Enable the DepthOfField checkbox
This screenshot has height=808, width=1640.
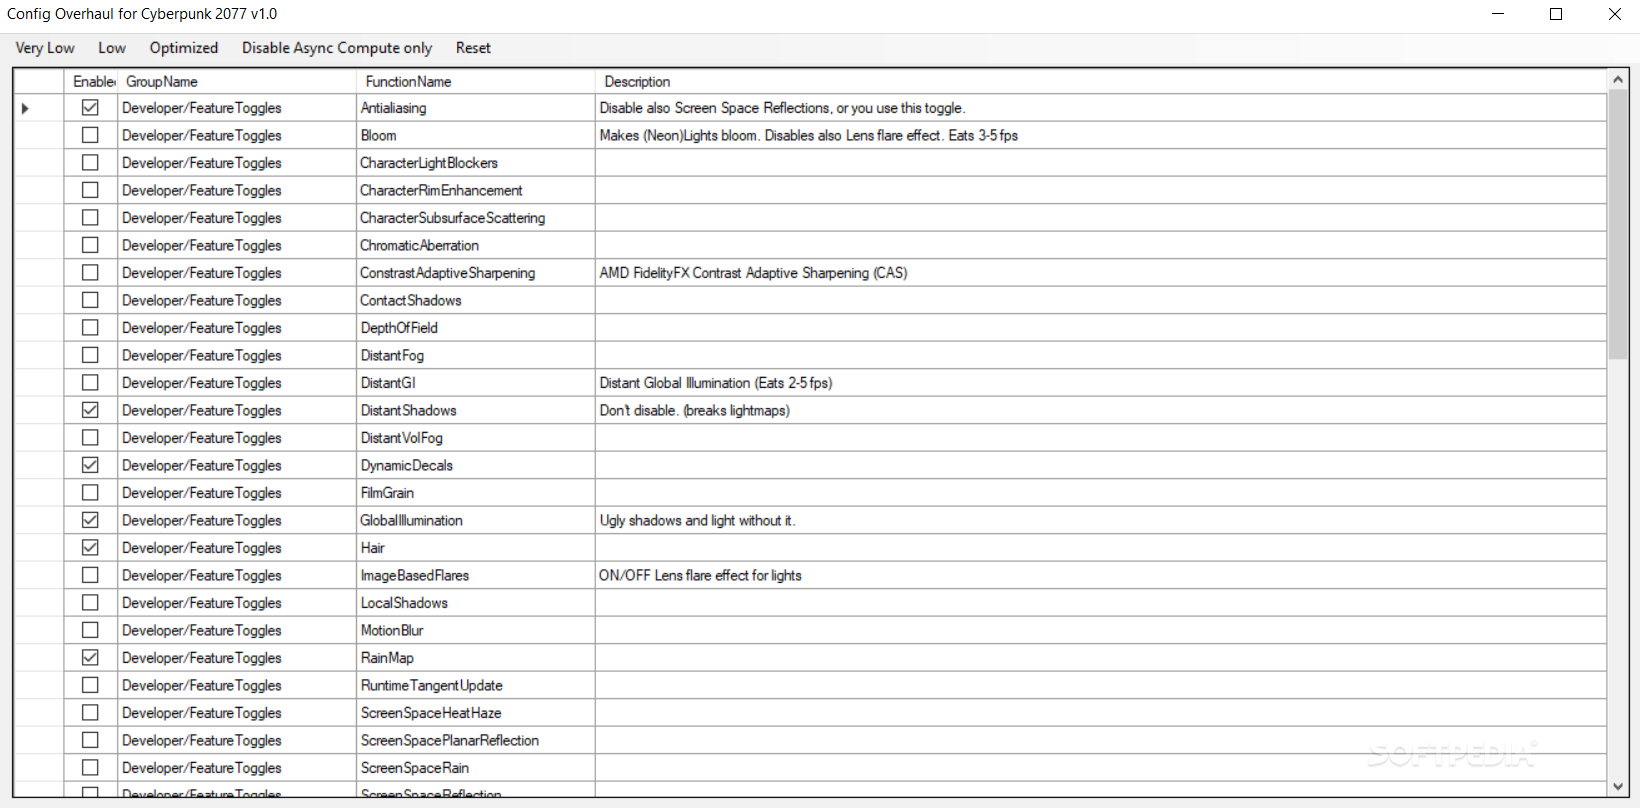(x=90, y=328)
